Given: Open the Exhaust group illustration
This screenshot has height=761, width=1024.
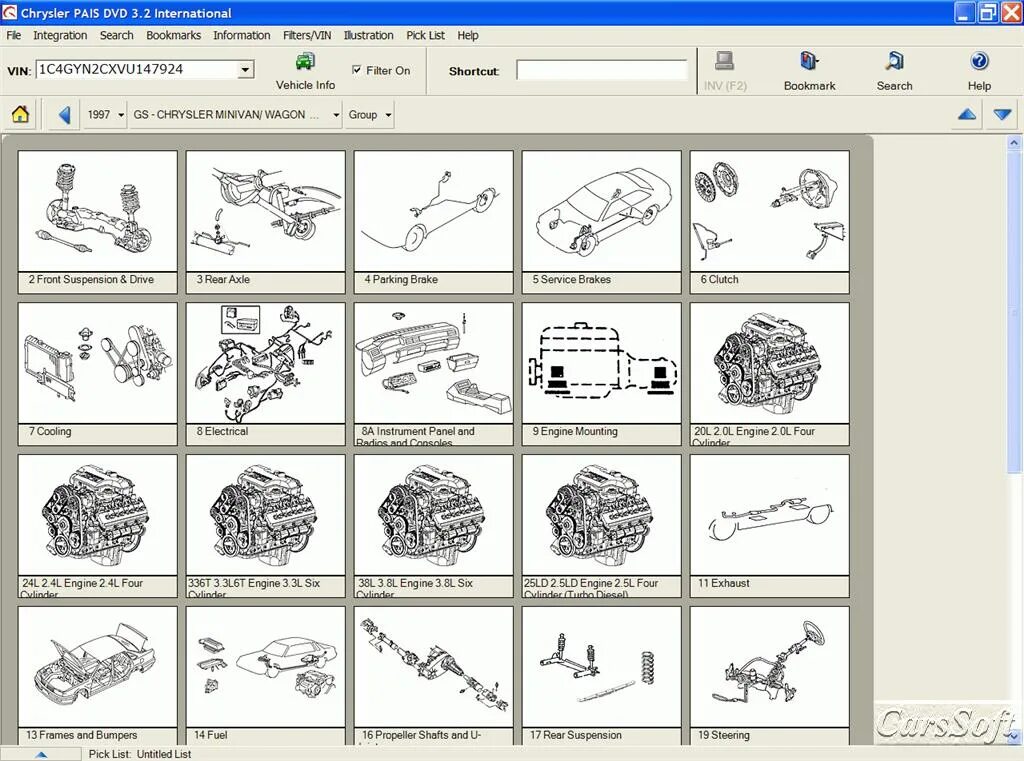Looking at the screenshot, I should click(x=769, y=515).
